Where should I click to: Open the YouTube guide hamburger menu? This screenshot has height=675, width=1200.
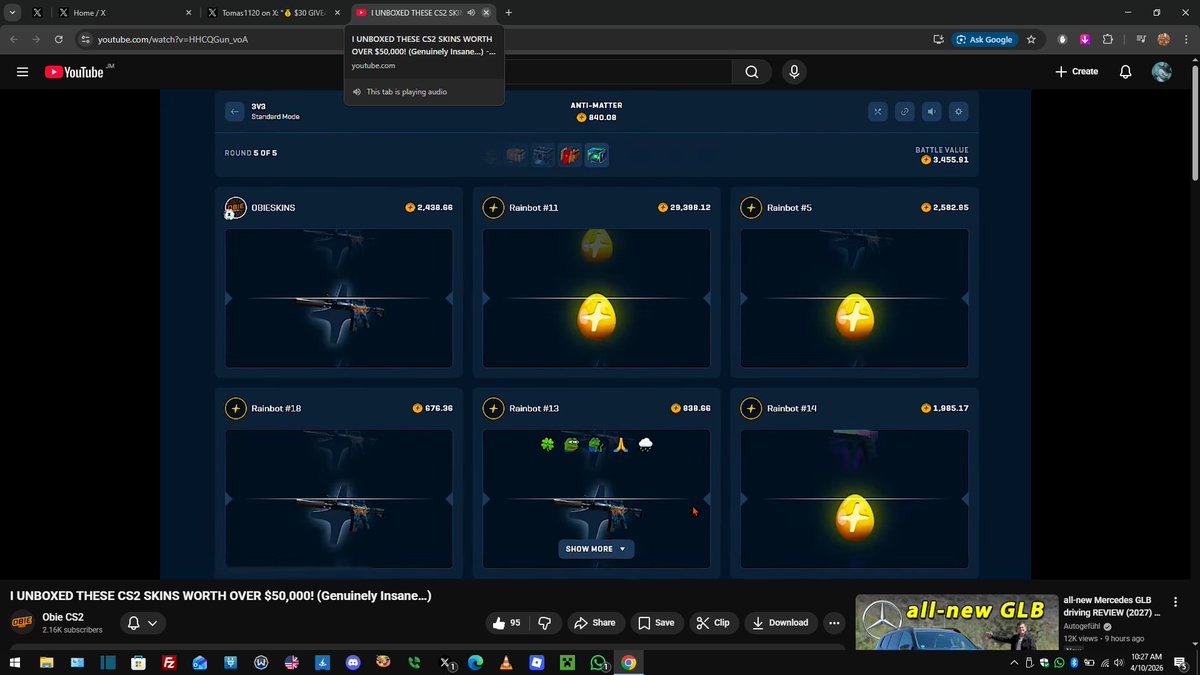click(22, 72)
